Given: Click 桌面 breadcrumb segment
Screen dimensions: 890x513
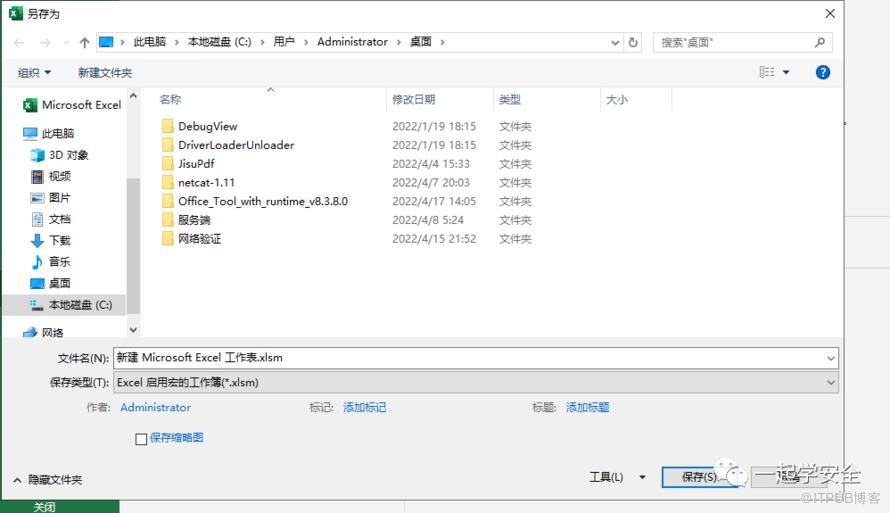Looking at the screenshot, I should [421, 42].
